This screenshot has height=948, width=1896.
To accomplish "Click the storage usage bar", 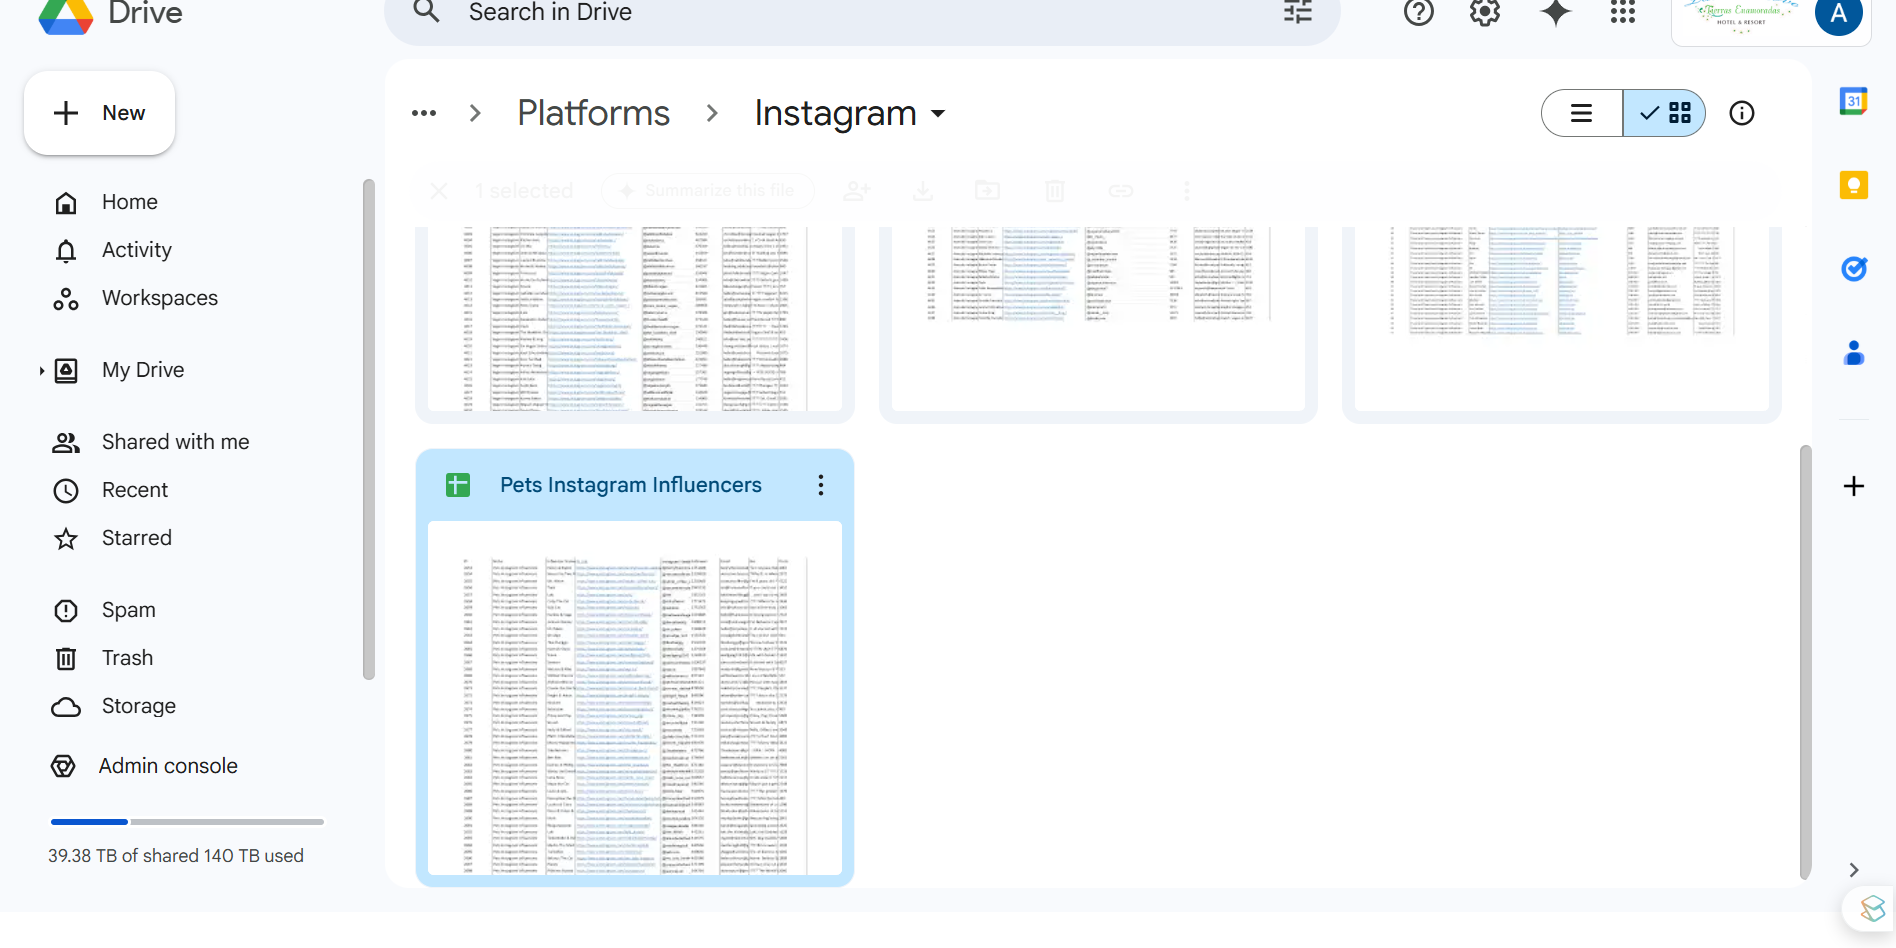I will 187,822.
